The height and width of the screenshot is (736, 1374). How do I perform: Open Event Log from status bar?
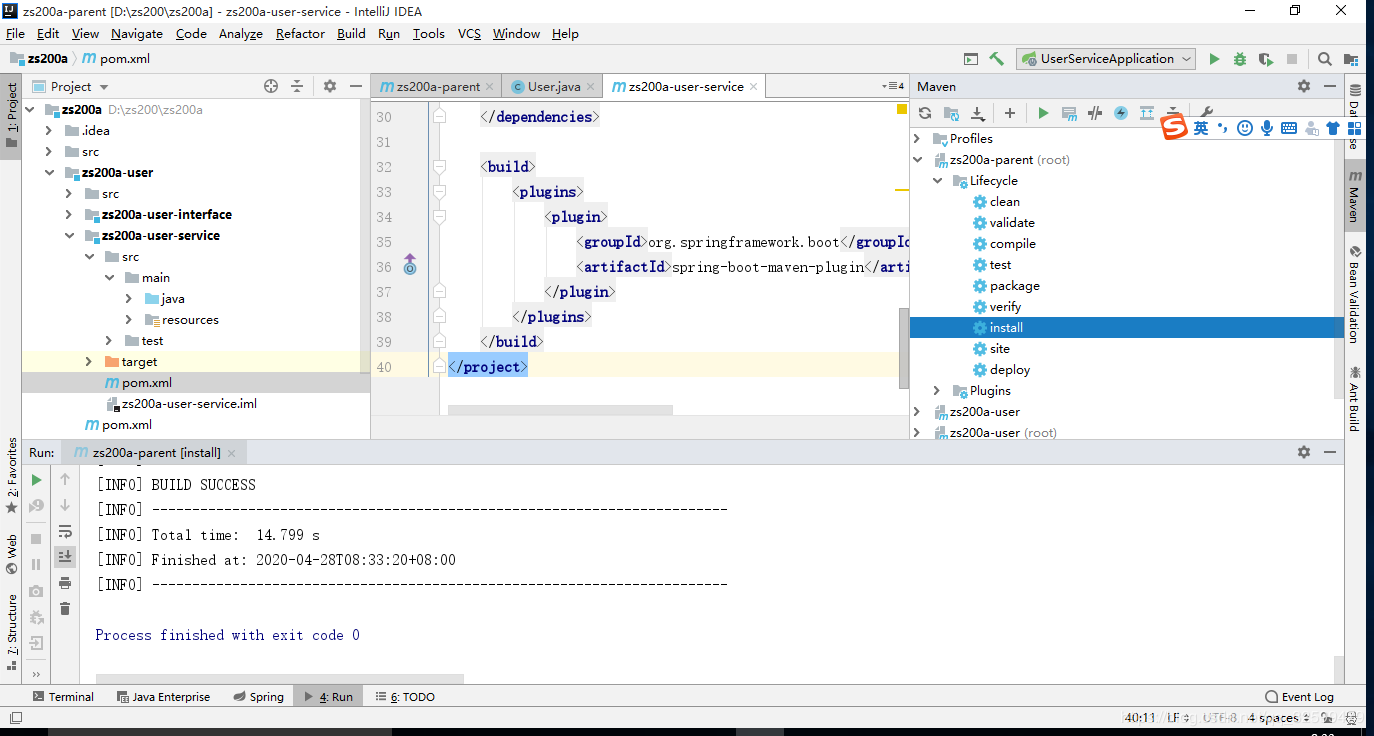[x=1299, y=697]
